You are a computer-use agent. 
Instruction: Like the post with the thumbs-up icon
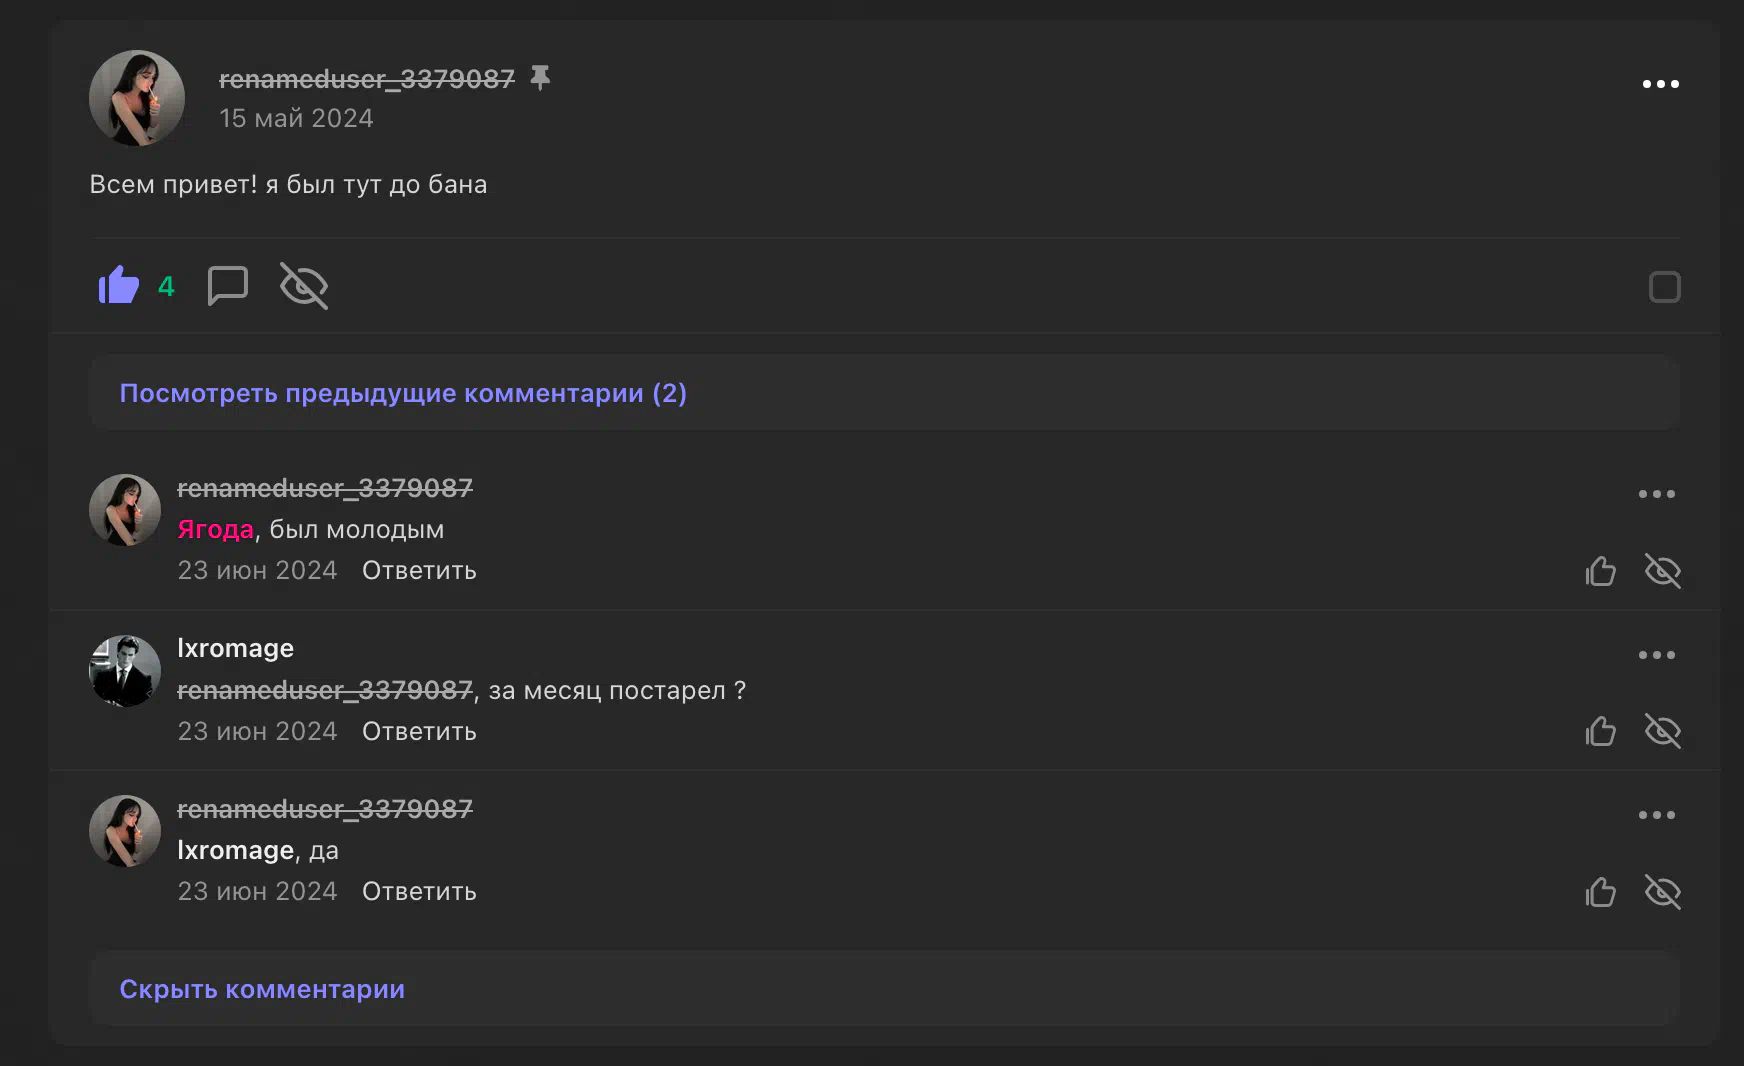pyautogui.click(x=119, y=286)
